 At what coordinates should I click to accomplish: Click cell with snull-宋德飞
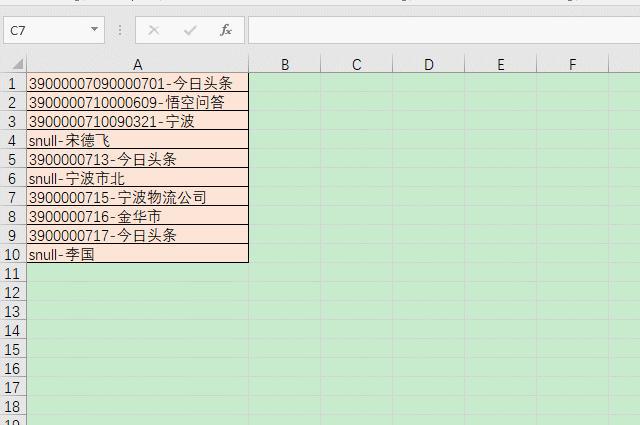pos(138,140)
